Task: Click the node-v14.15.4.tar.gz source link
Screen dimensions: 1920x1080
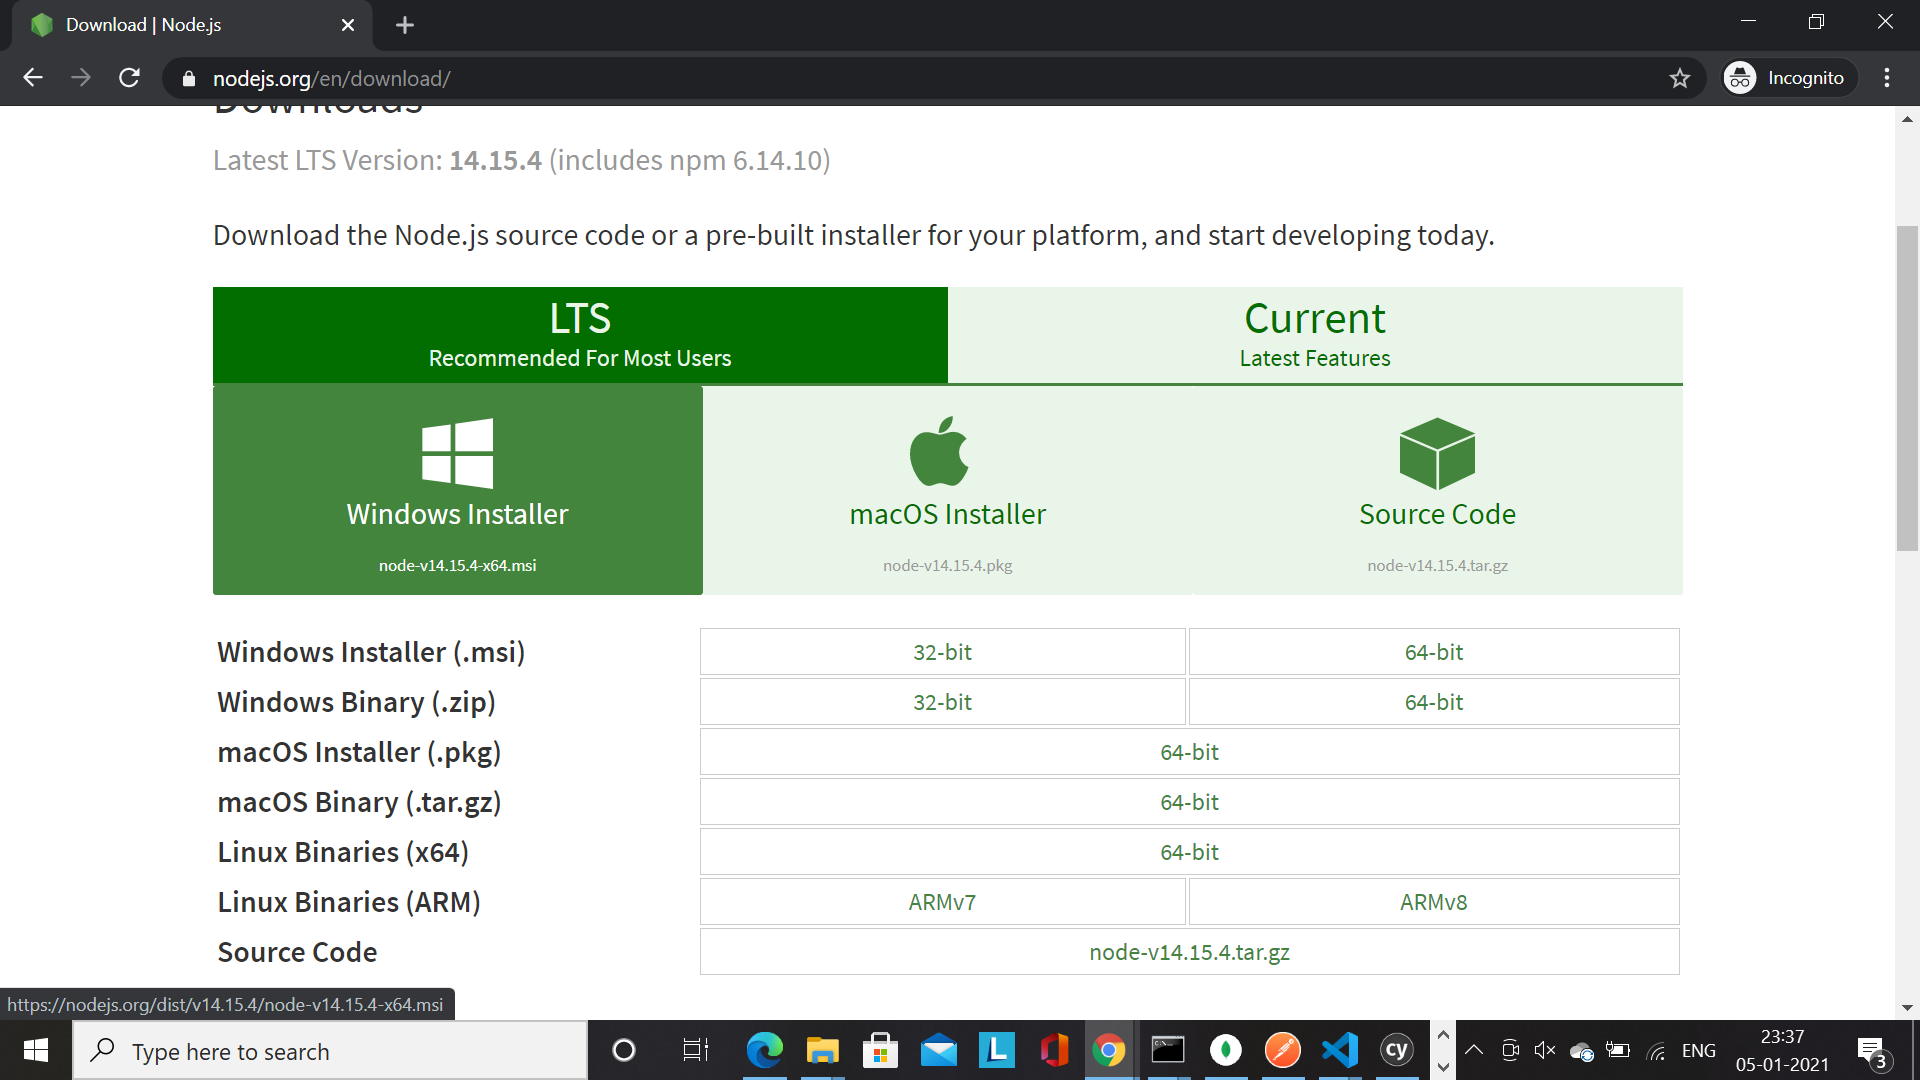Action: (1189, 952)
